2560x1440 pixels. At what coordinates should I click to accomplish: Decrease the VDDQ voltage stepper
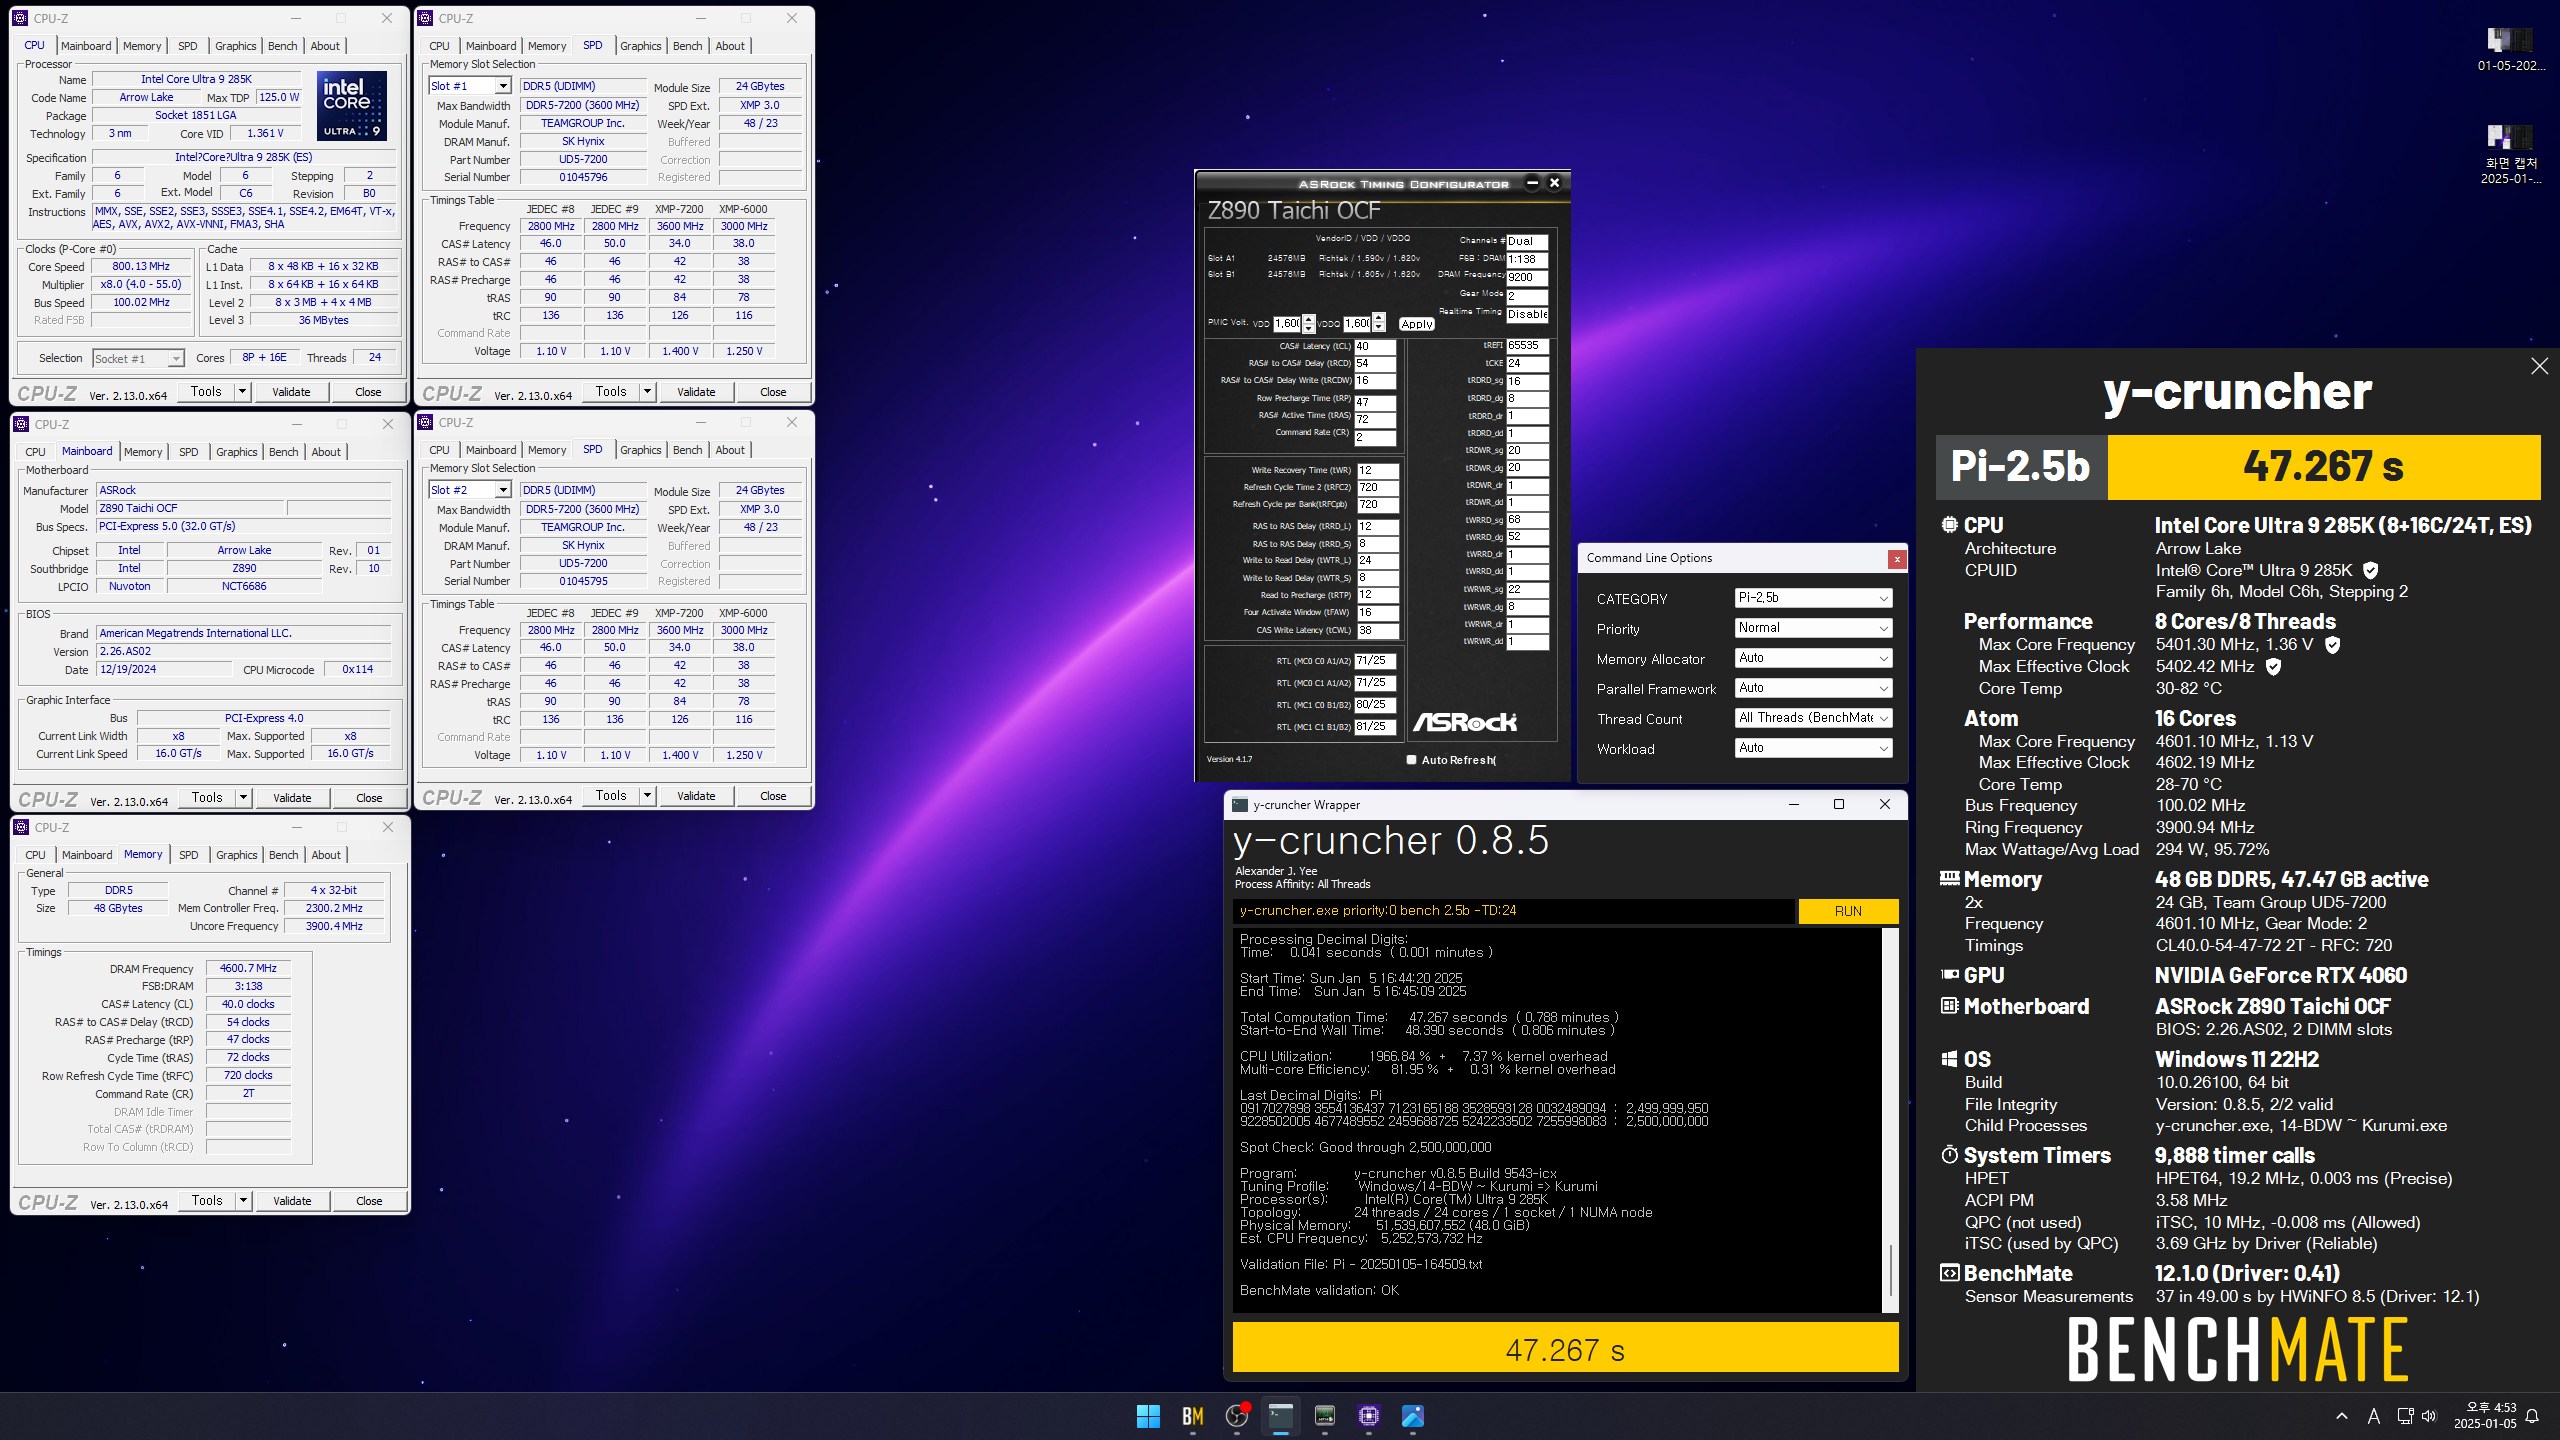pos(1379,328)
